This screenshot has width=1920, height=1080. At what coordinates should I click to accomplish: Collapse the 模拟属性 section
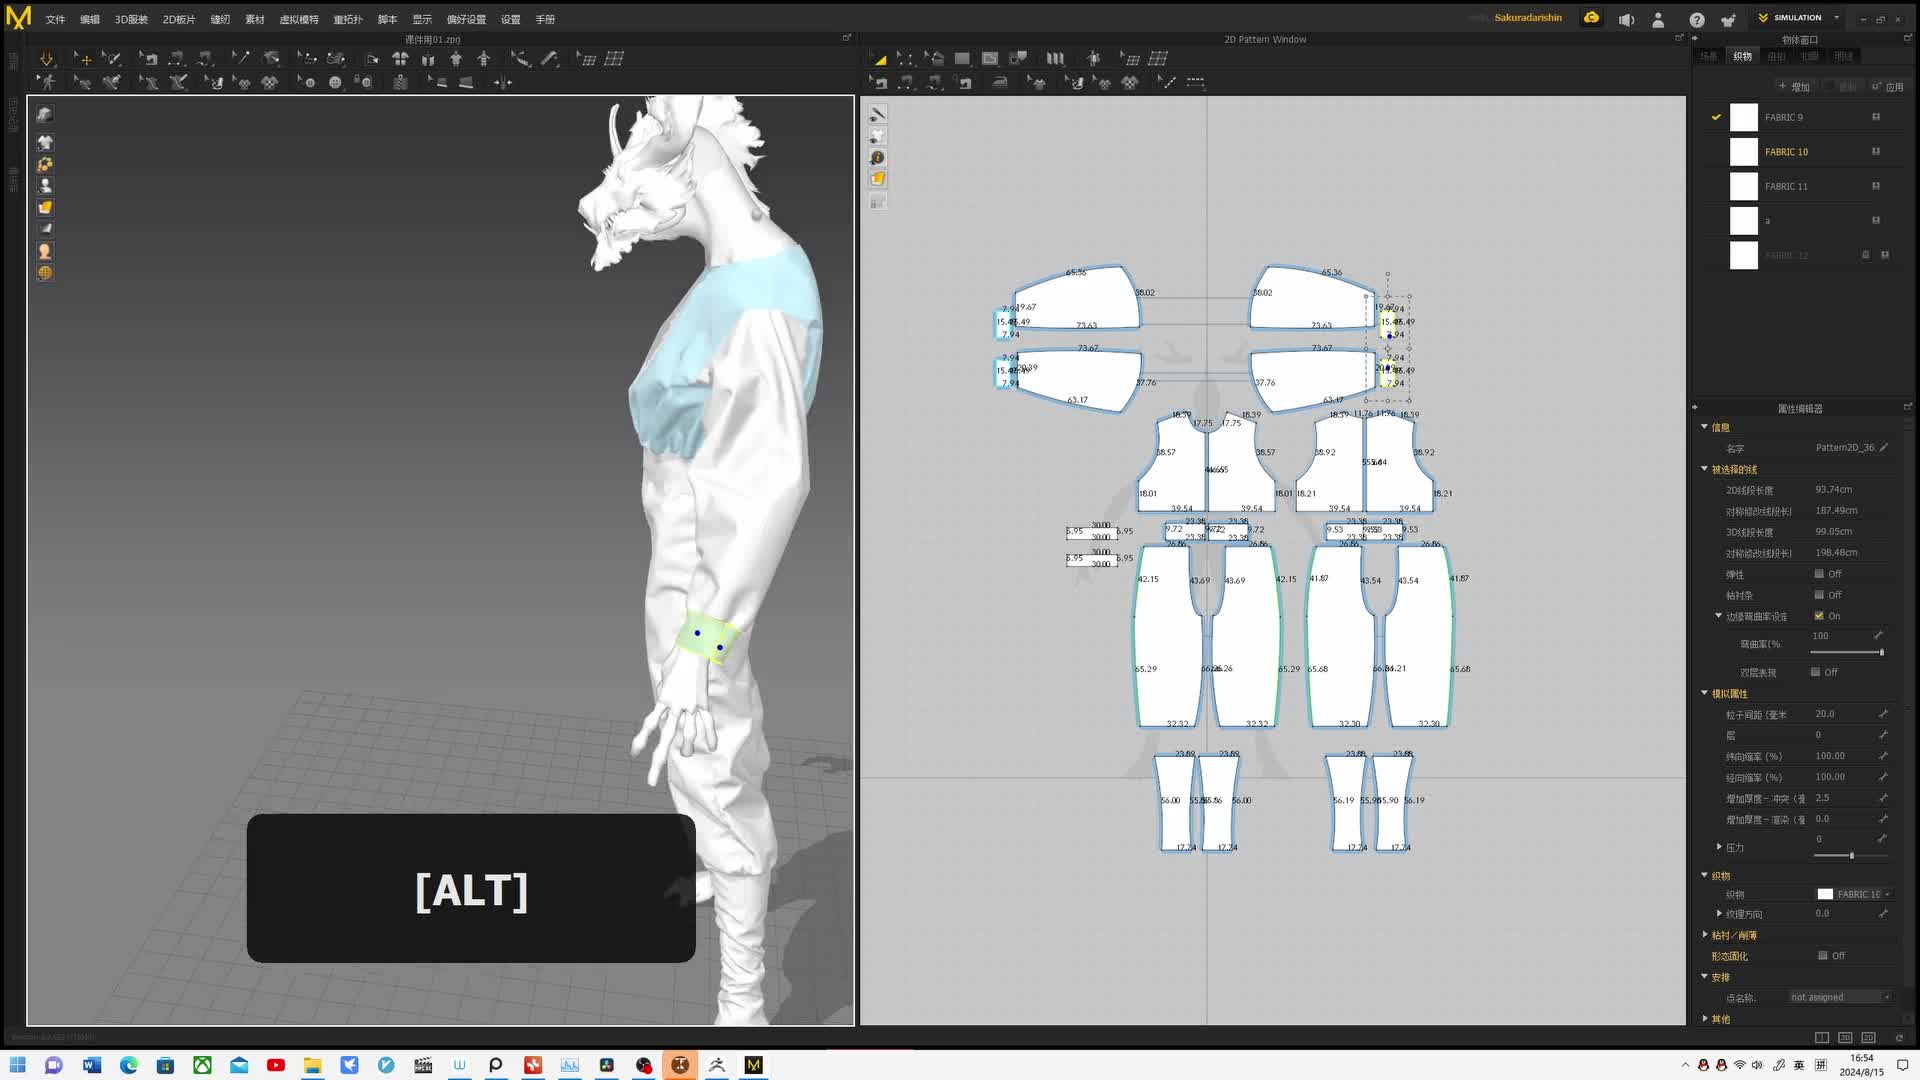point(1705,693)
